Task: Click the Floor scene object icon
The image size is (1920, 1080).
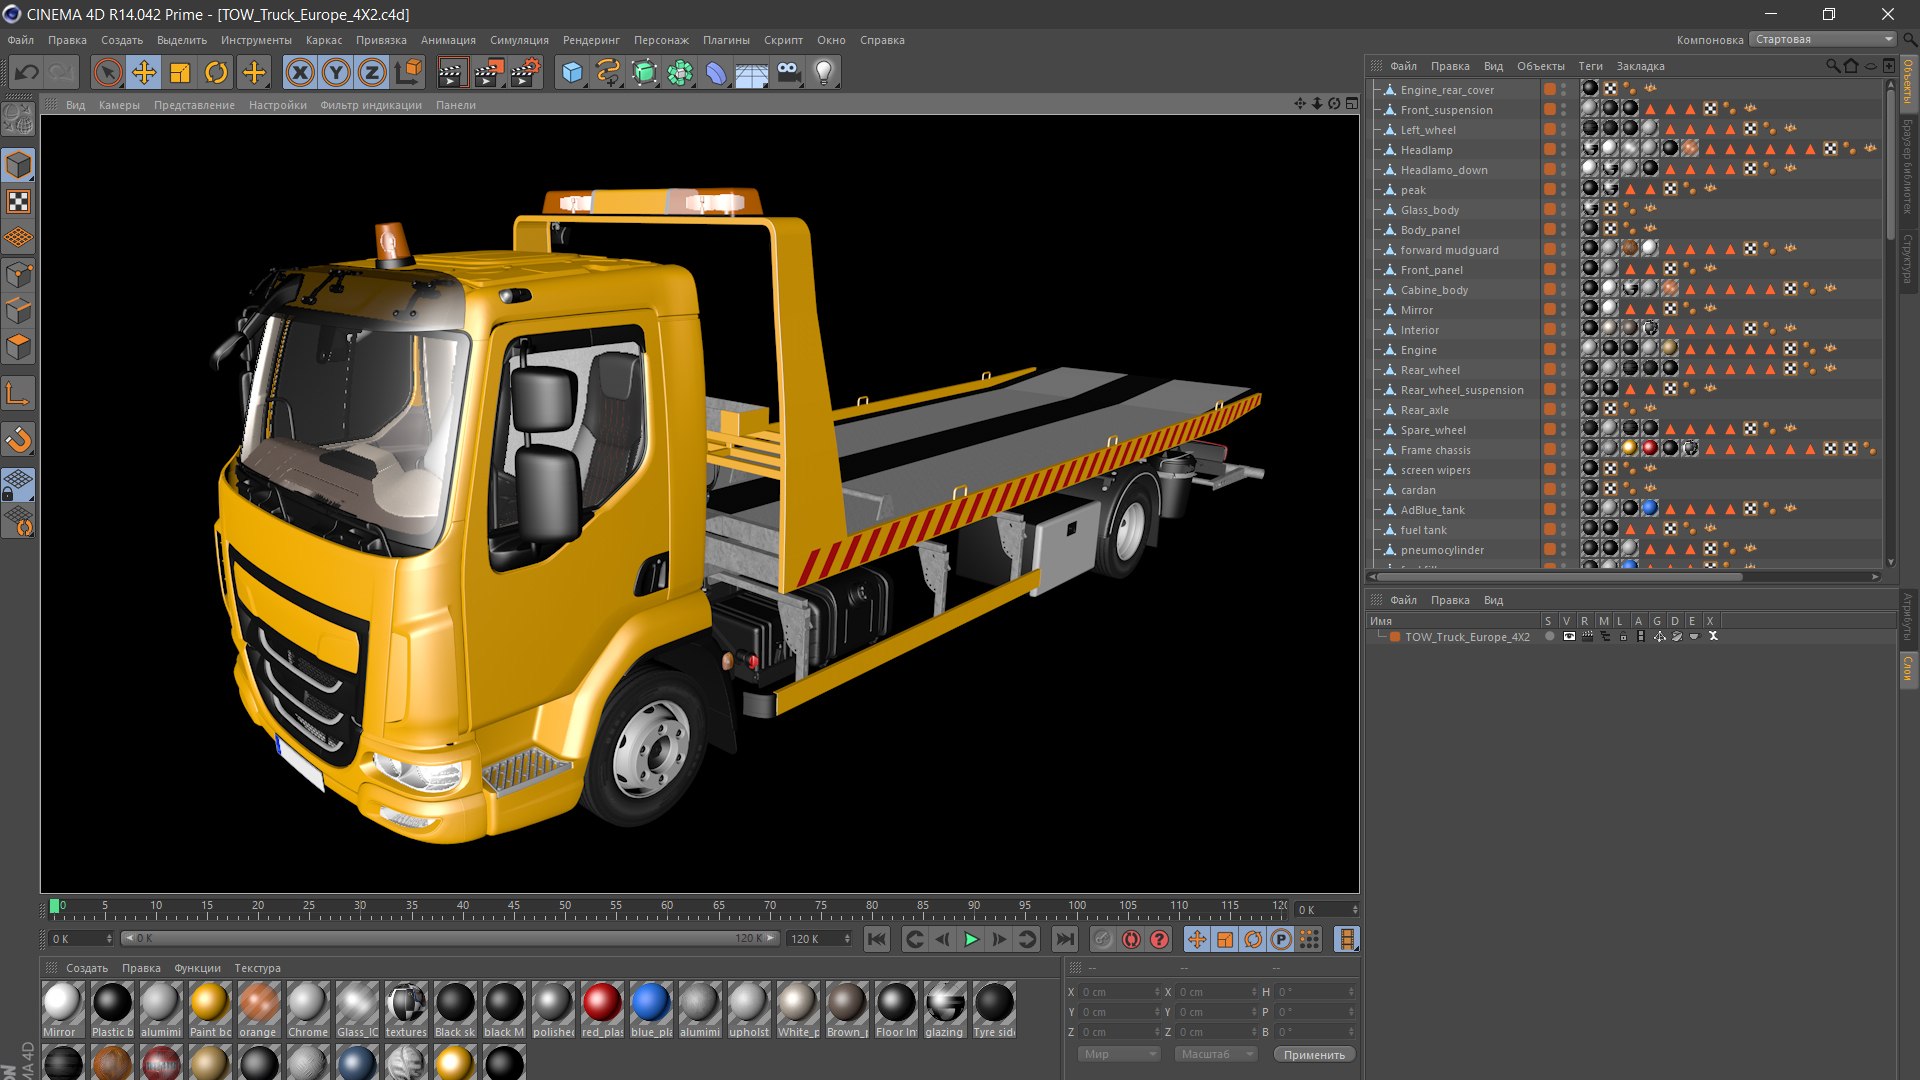Action: [752, 72]
